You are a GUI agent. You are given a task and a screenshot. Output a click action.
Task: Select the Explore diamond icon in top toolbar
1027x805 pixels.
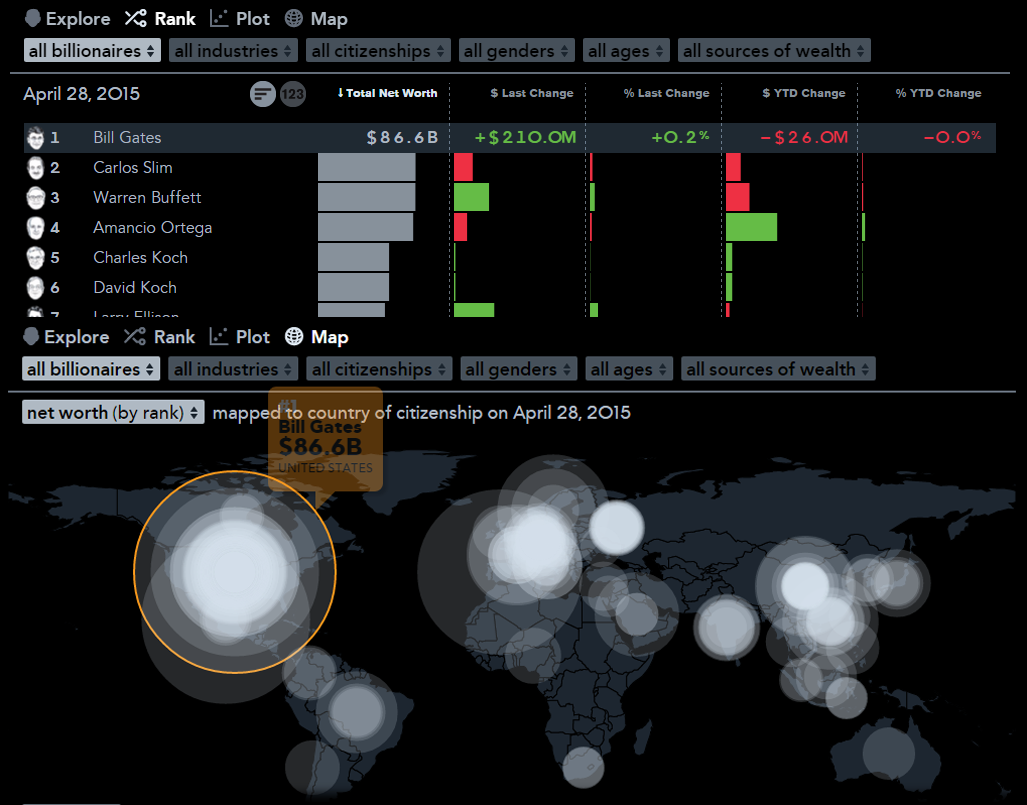34,18
